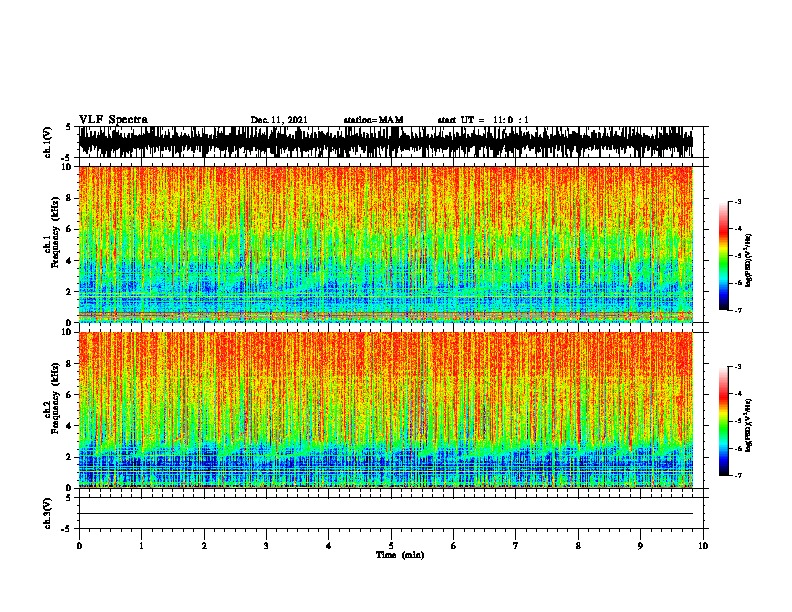Click the "Time (min)" x-axis label
Viewport: 792px width, 612px height.
click(400, 555)
